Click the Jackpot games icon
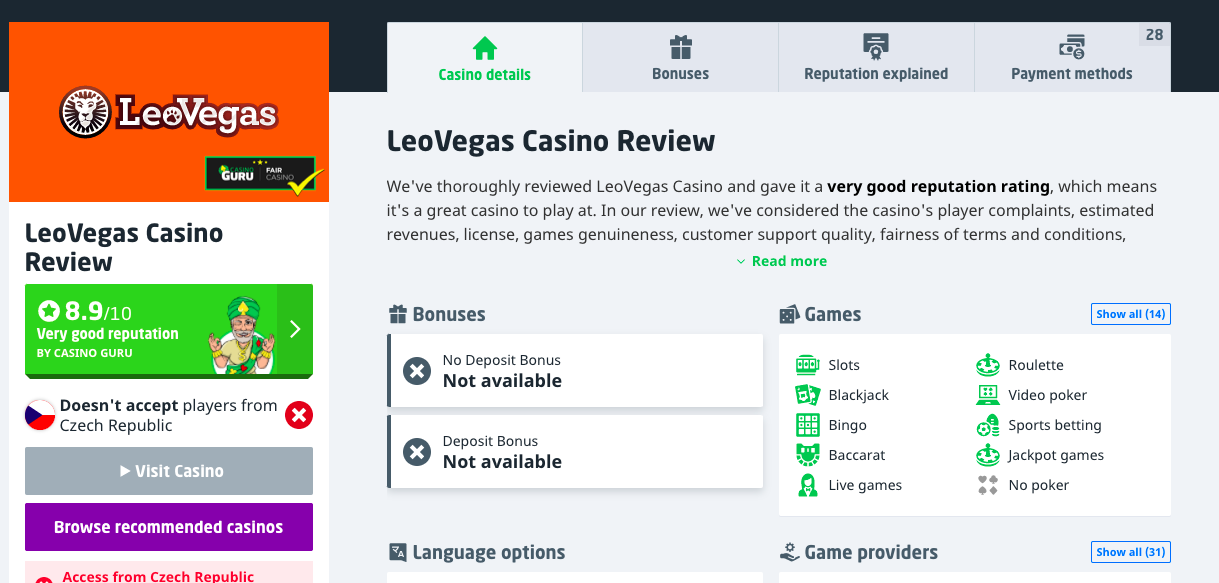1219x583 pixels. coord(988,455)
